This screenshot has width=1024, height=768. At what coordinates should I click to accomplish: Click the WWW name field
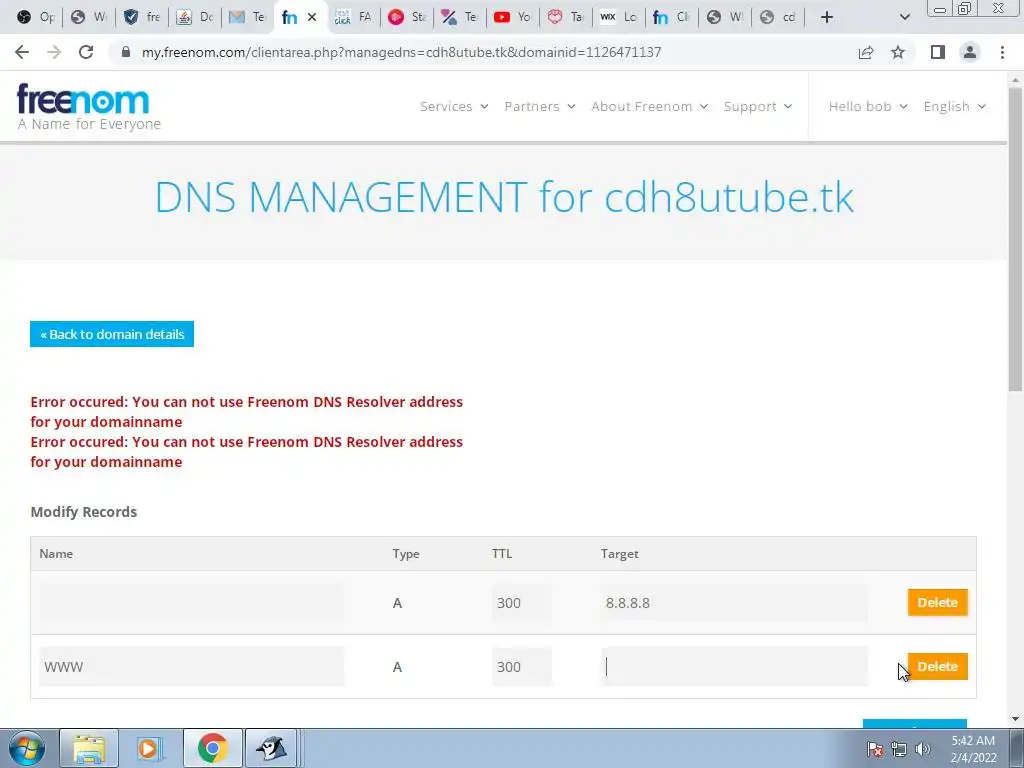pyautogui.click(x=191, y=667)
